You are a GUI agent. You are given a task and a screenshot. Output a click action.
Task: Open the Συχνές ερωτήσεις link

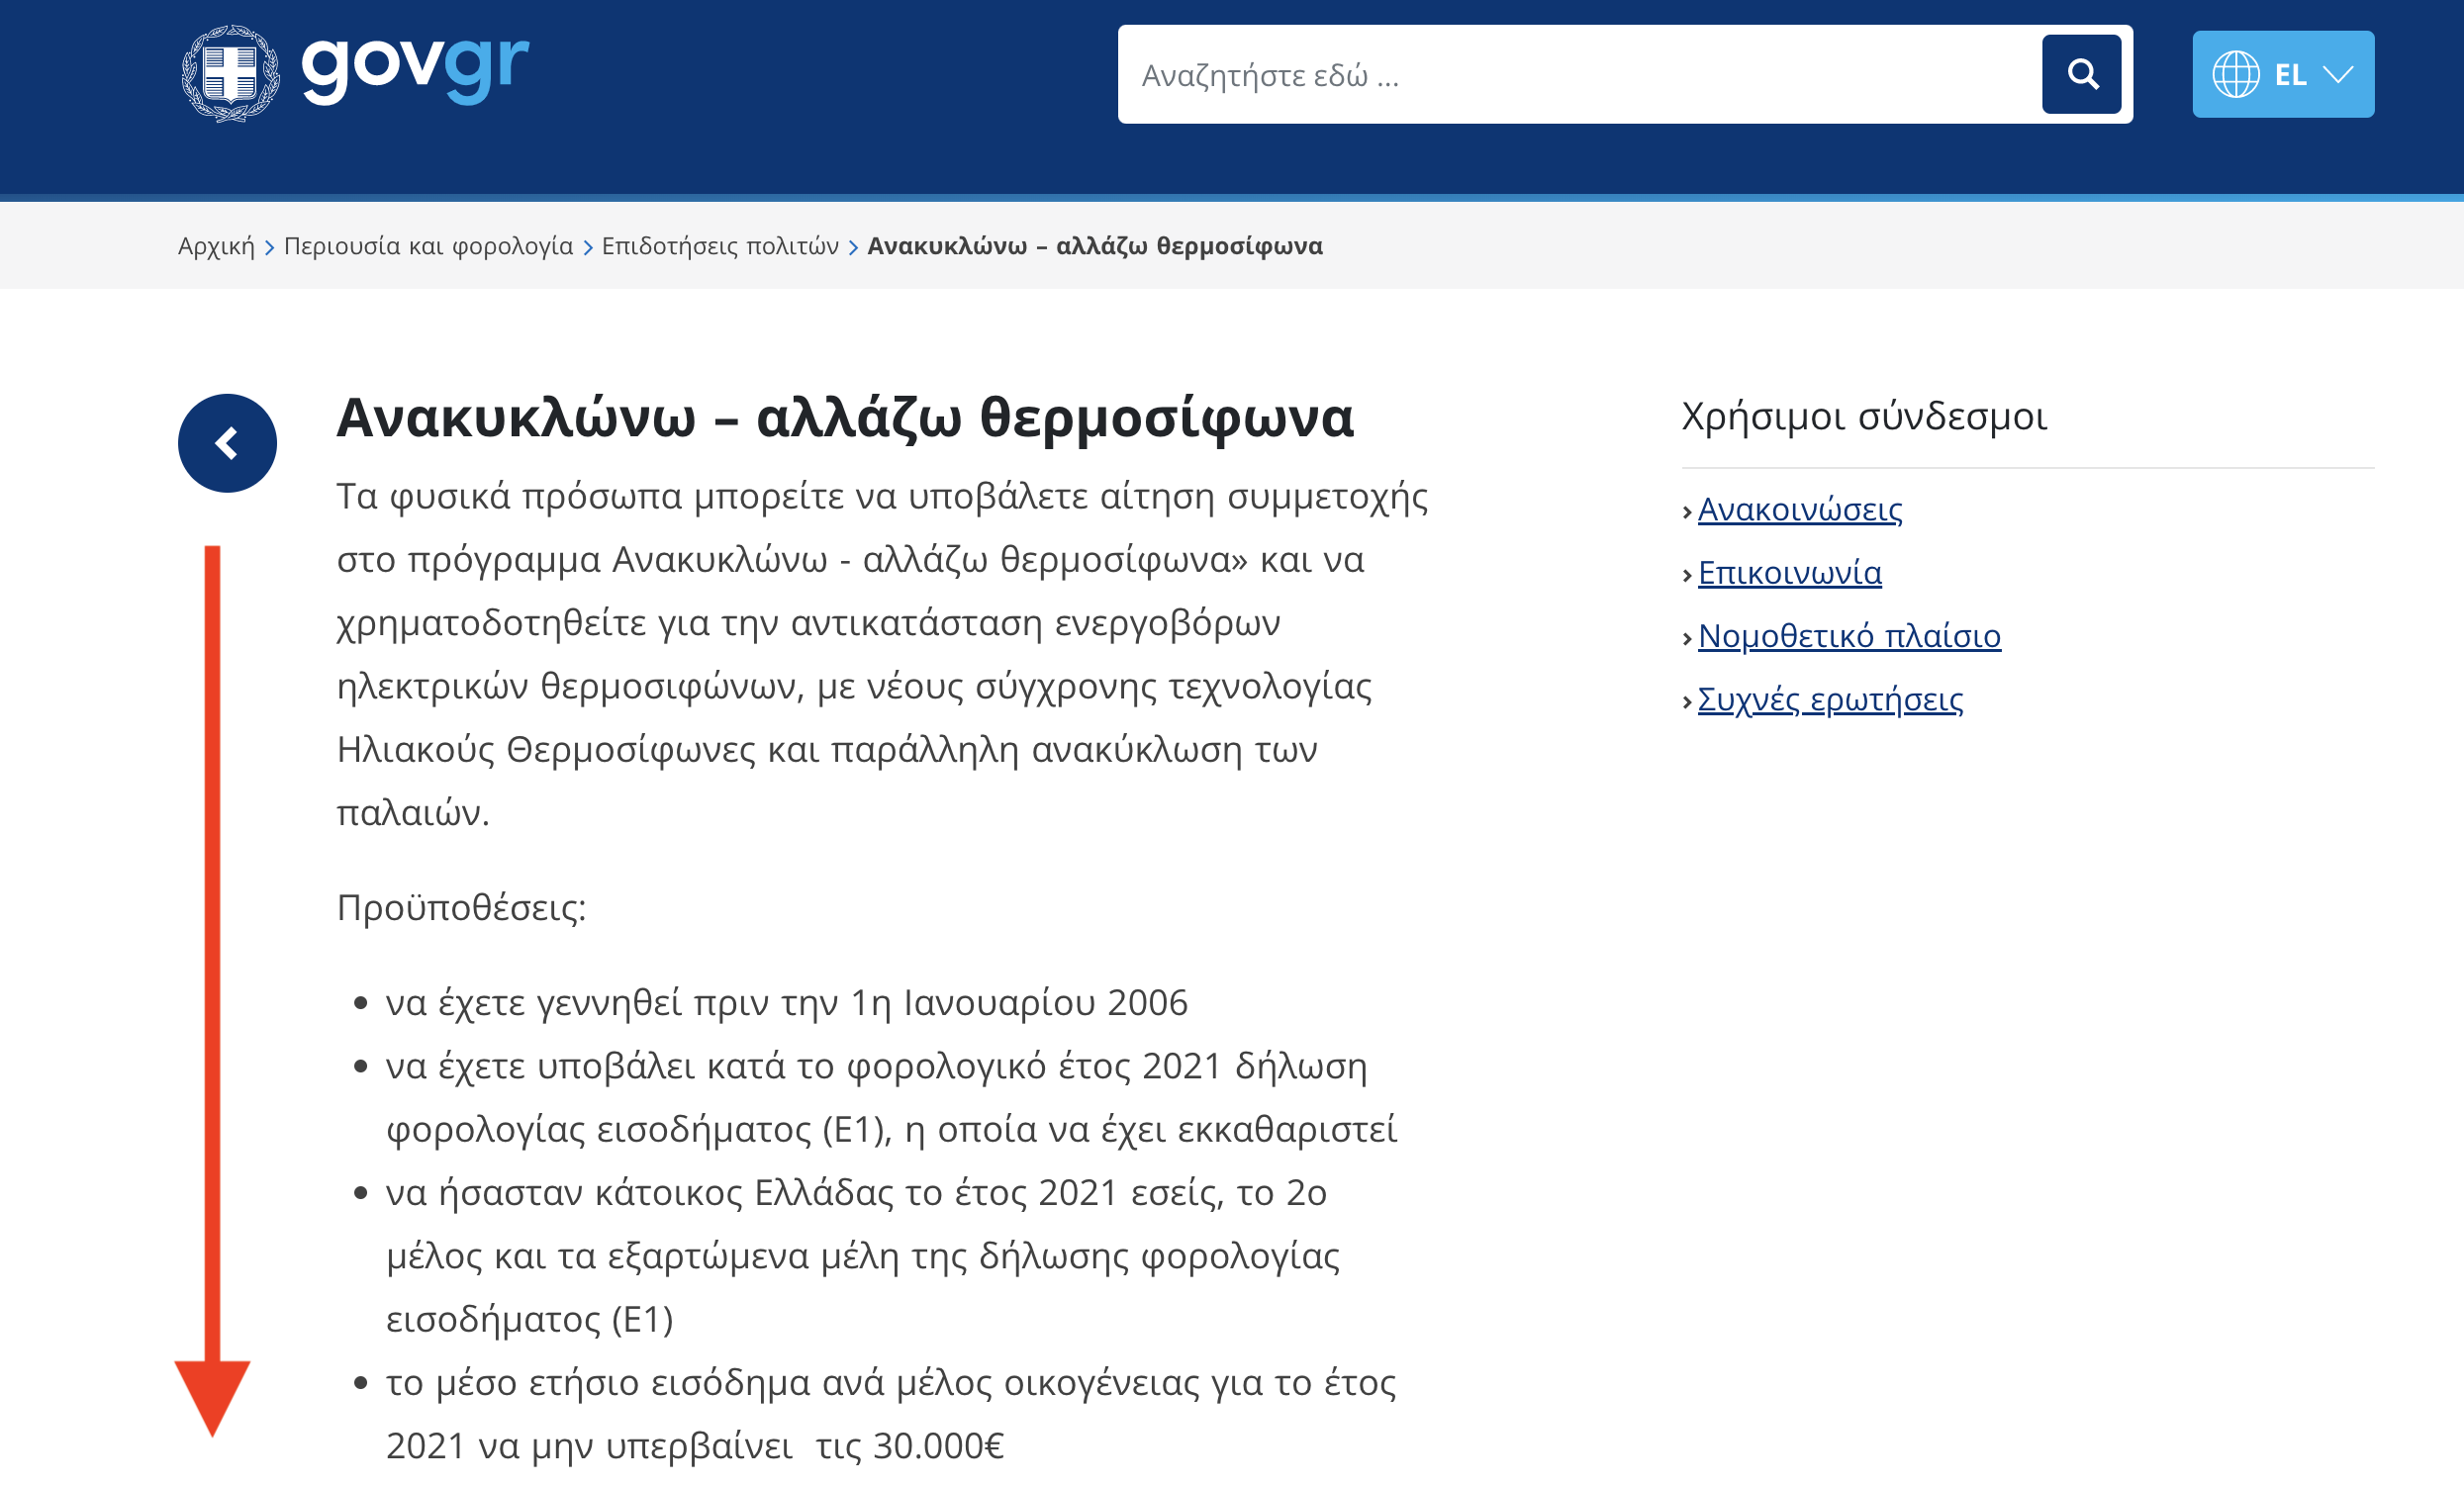[1829, 699]
